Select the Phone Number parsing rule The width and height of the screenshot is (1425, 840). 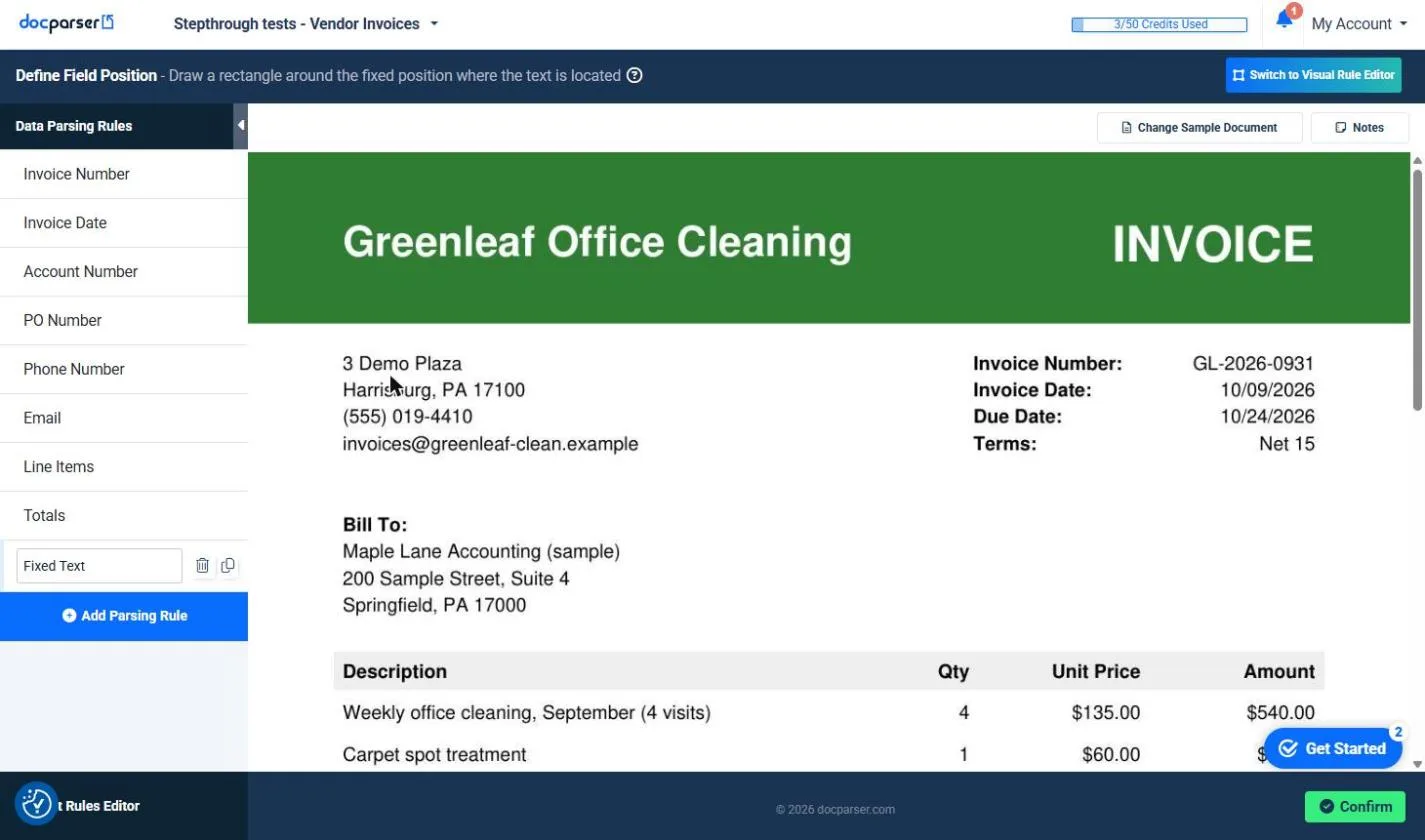point(124,369)
